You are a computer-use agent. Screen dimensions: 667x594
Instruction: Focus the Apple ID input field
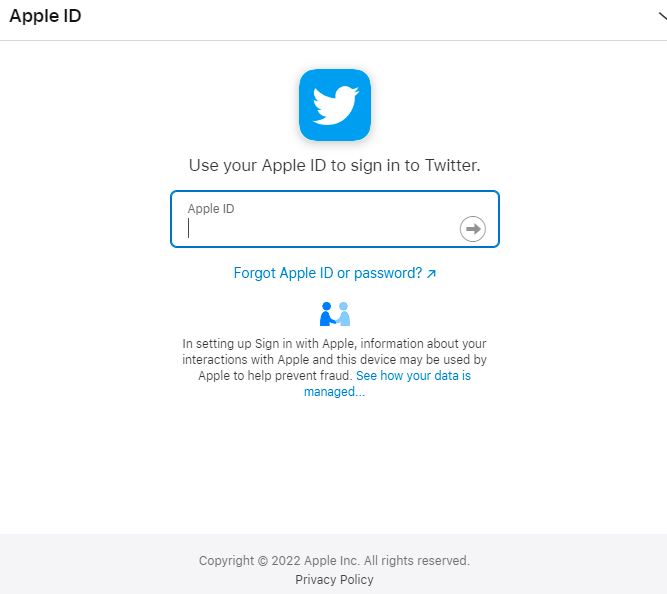tap(335, 219)
